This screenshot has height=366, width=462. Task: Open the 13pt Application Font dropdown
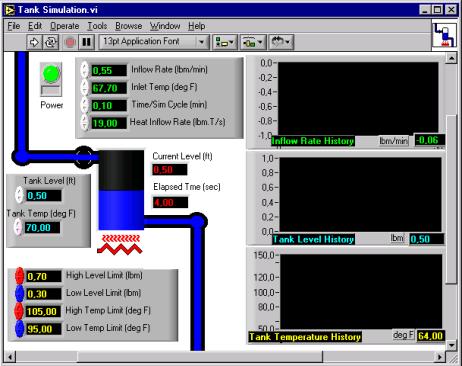(154, 42)
